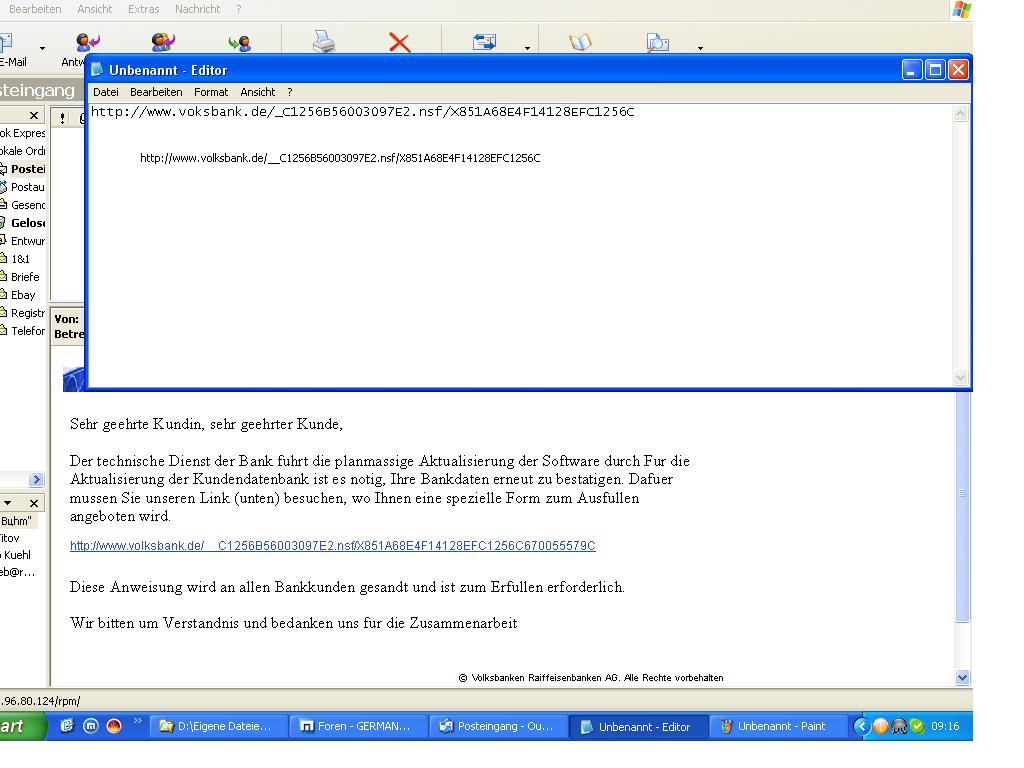The width and height of the screenshot is (1024, 768).
Task: Open the Send/Receive dropdown arrow
Action: point(526,48)
